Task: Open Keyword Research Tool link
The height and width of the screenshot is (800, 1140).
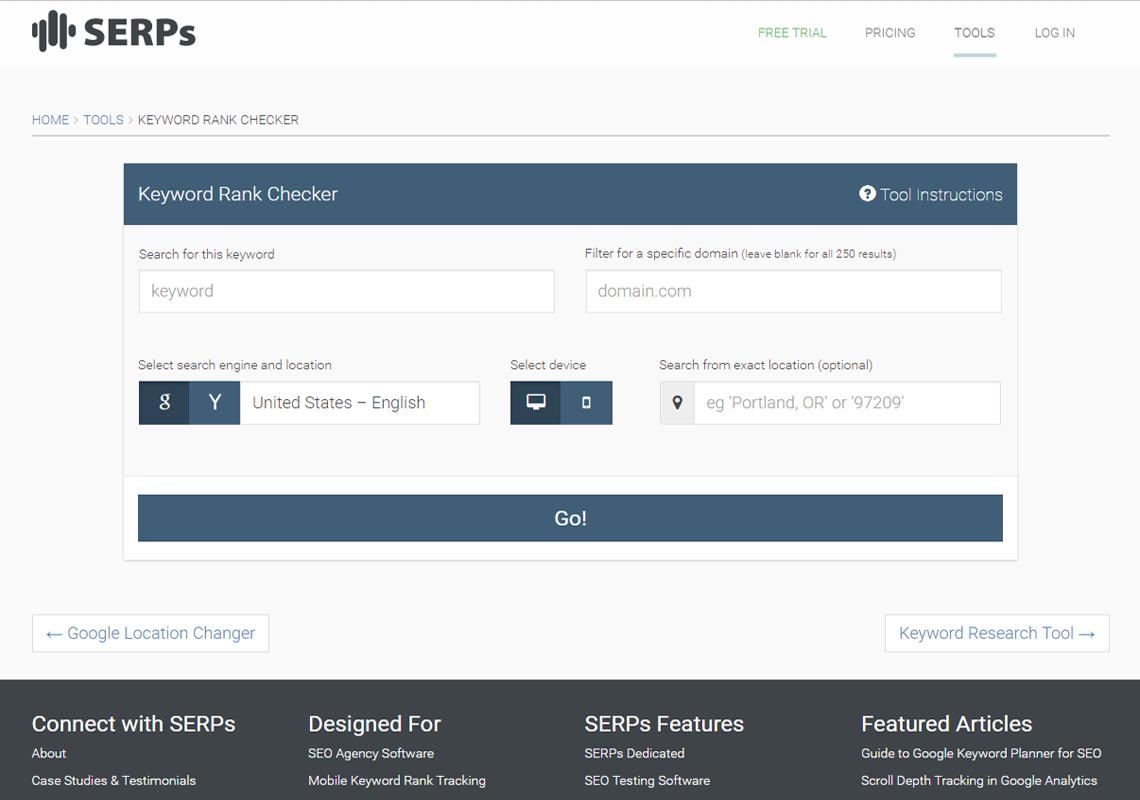Action: 997,633
